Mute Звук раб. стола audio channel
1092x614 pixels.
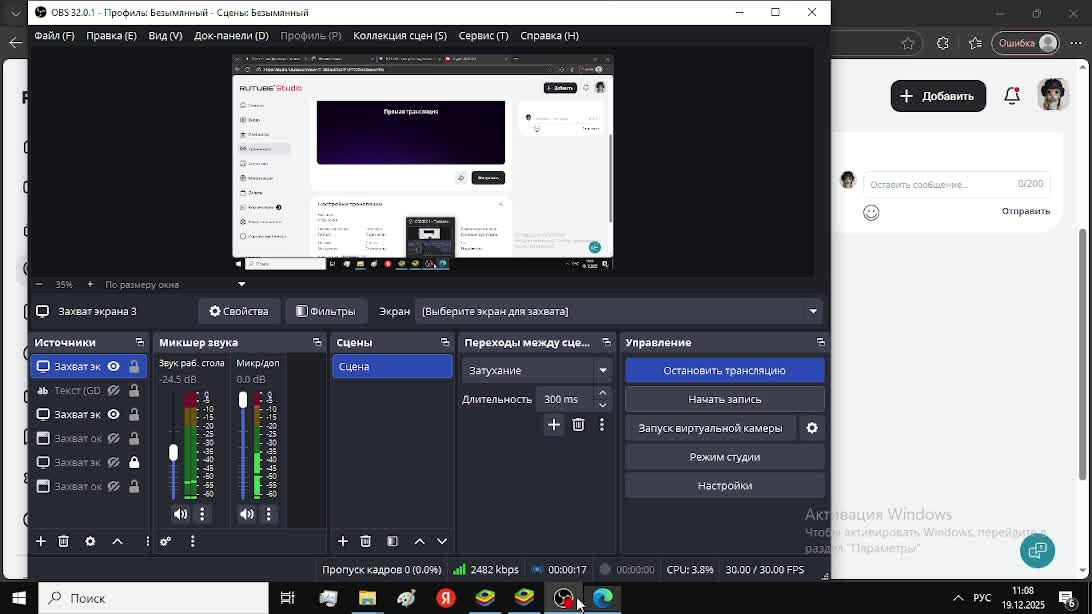(x=180, y=514)
